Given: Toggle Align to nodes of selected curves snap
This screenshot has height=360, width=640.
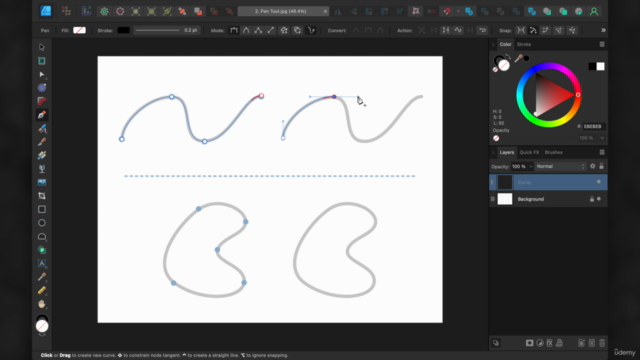Looking at the screenshot, I should (521, 30).
